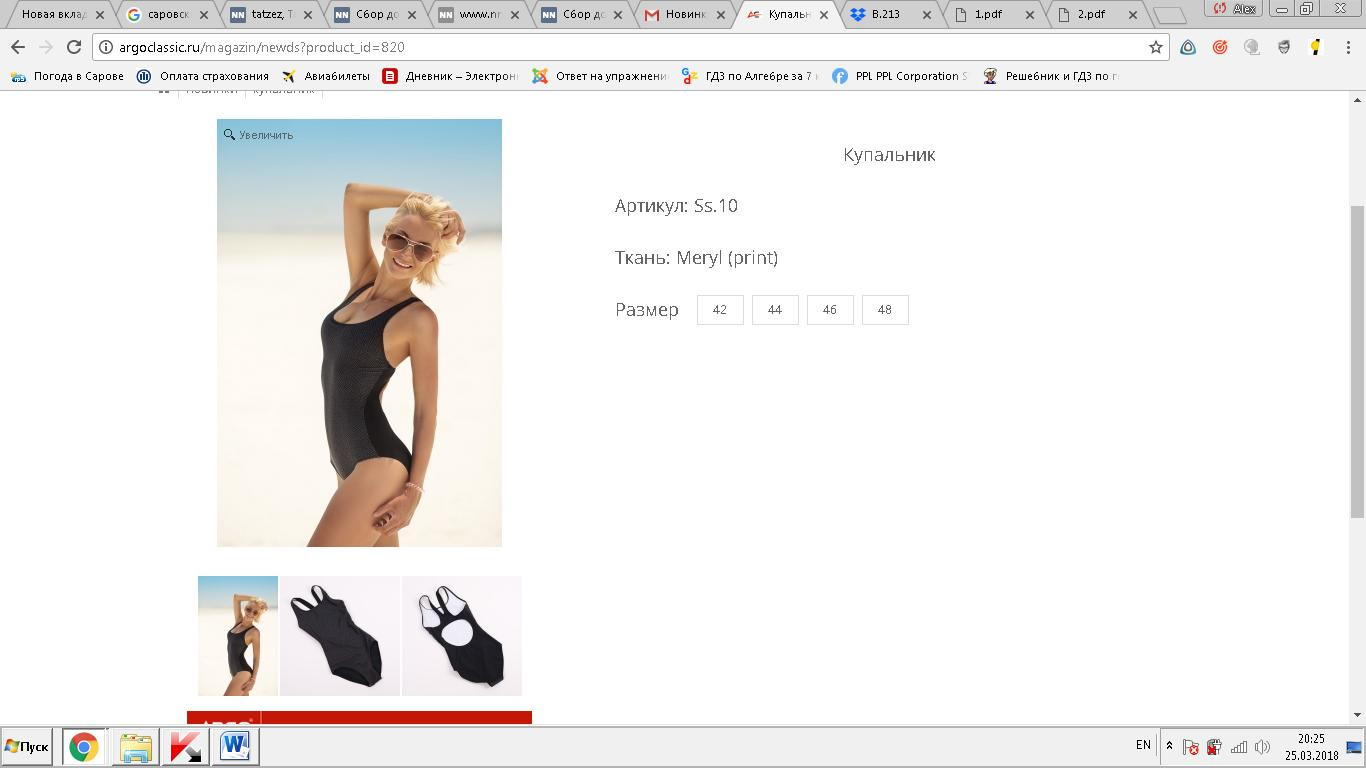View site information icon in address bar

click(106, 47)
